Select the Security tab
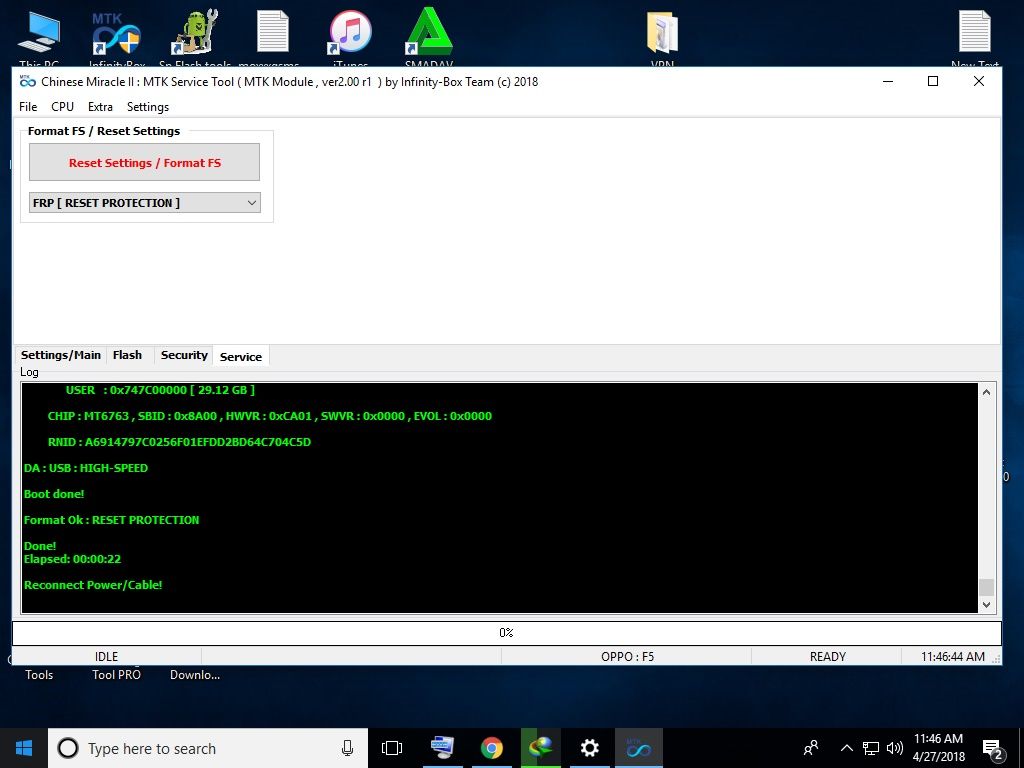 (184, 355)
